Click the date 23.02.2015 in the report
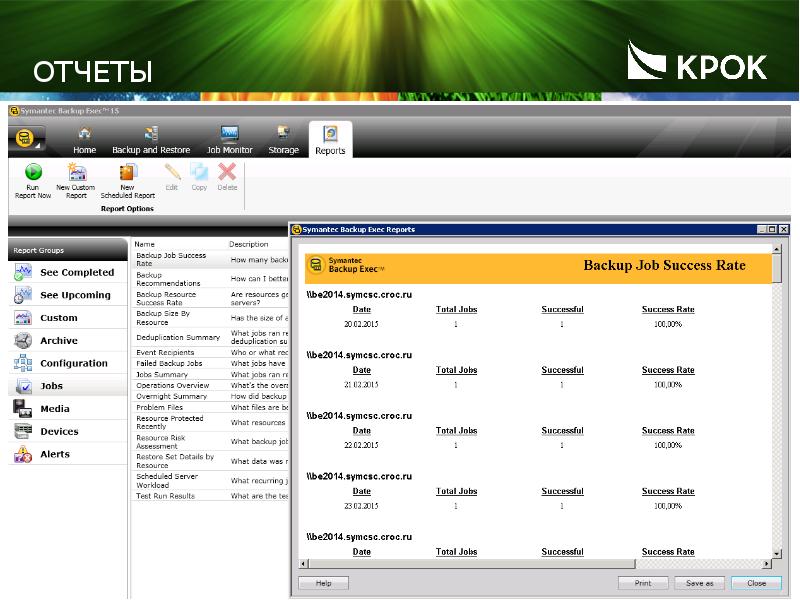This screenshot has height=600, width=800. [361, 506]
